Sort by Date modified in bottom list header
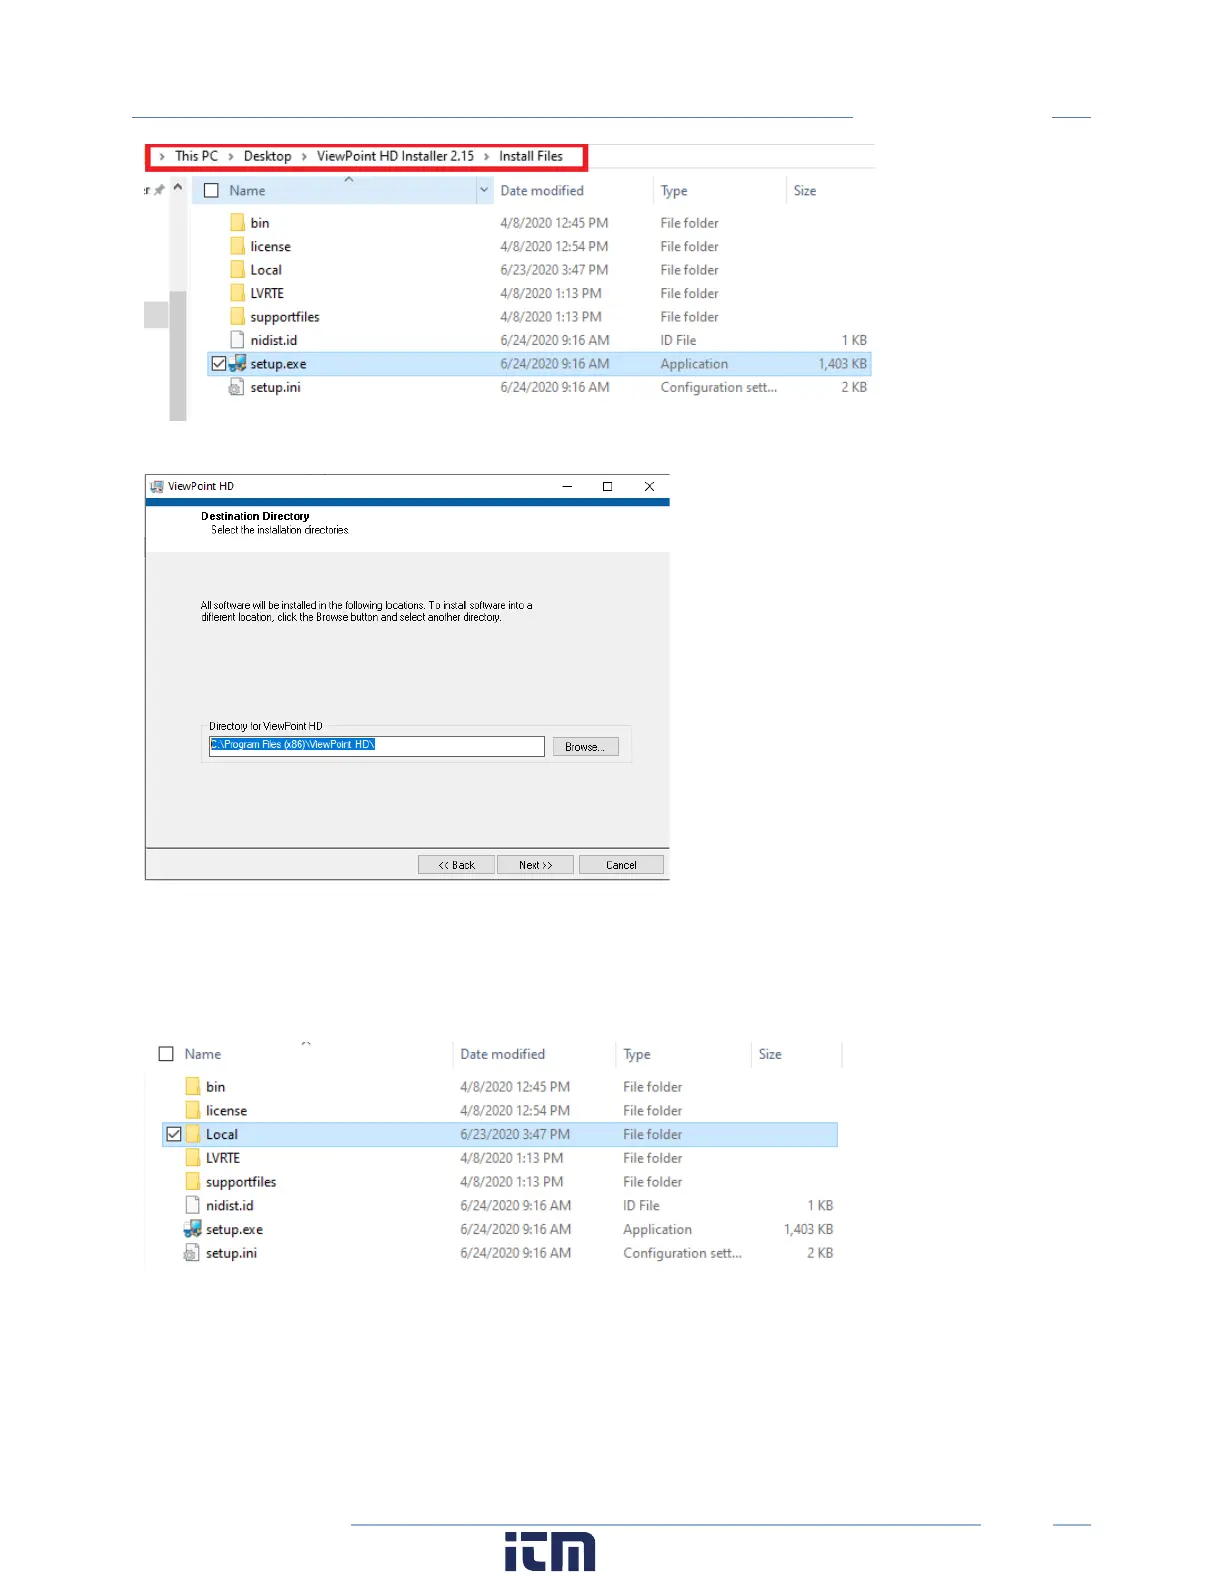The height and width of the screenshot is (1584, 1224). click(x=502, y=1054)
